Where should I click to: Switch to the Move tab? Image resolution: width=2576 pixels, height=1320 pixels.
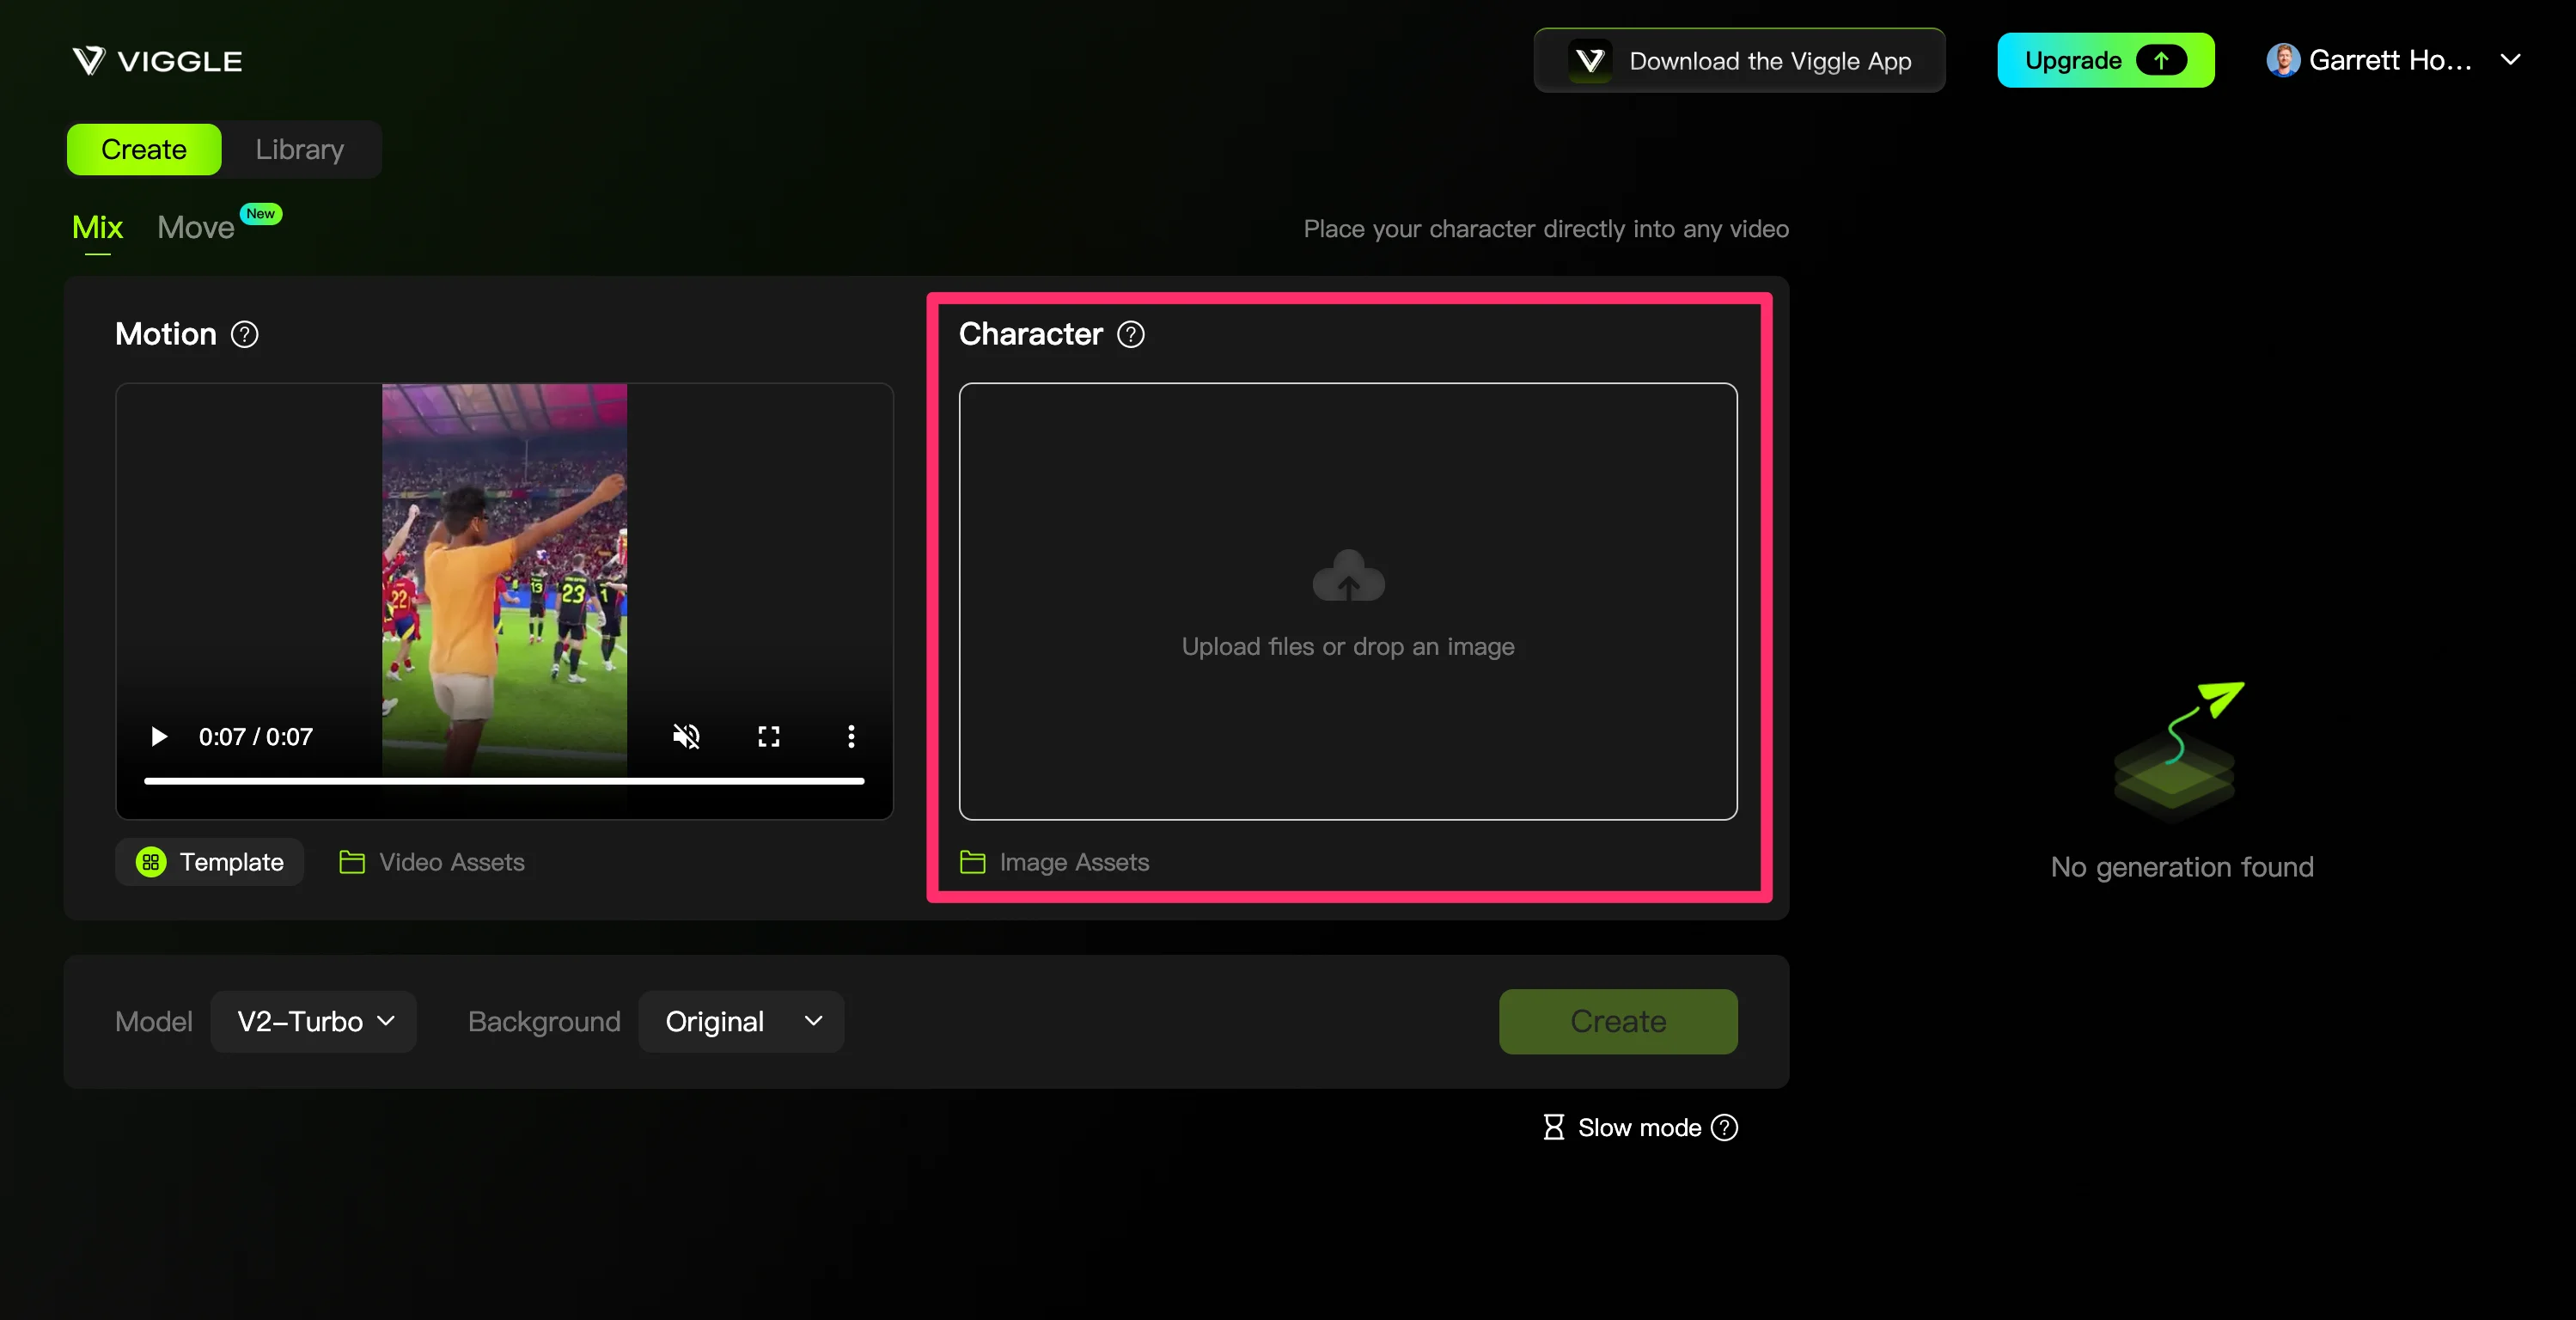pyautogui.click(x=196, y=228)
